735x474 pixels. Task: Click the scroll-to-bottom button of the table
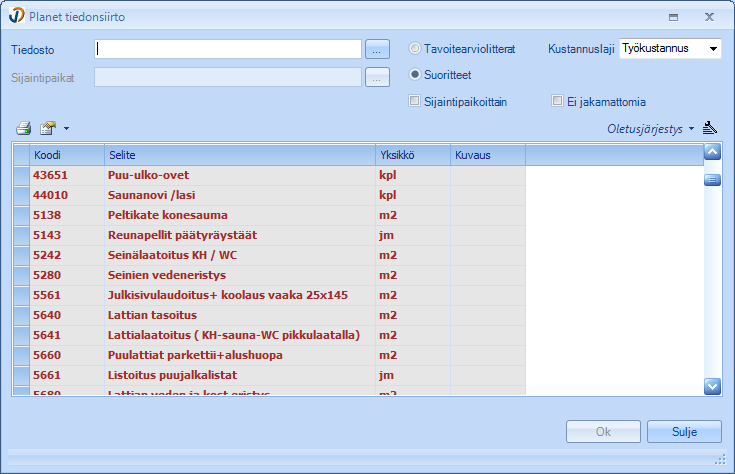[713, 385]
